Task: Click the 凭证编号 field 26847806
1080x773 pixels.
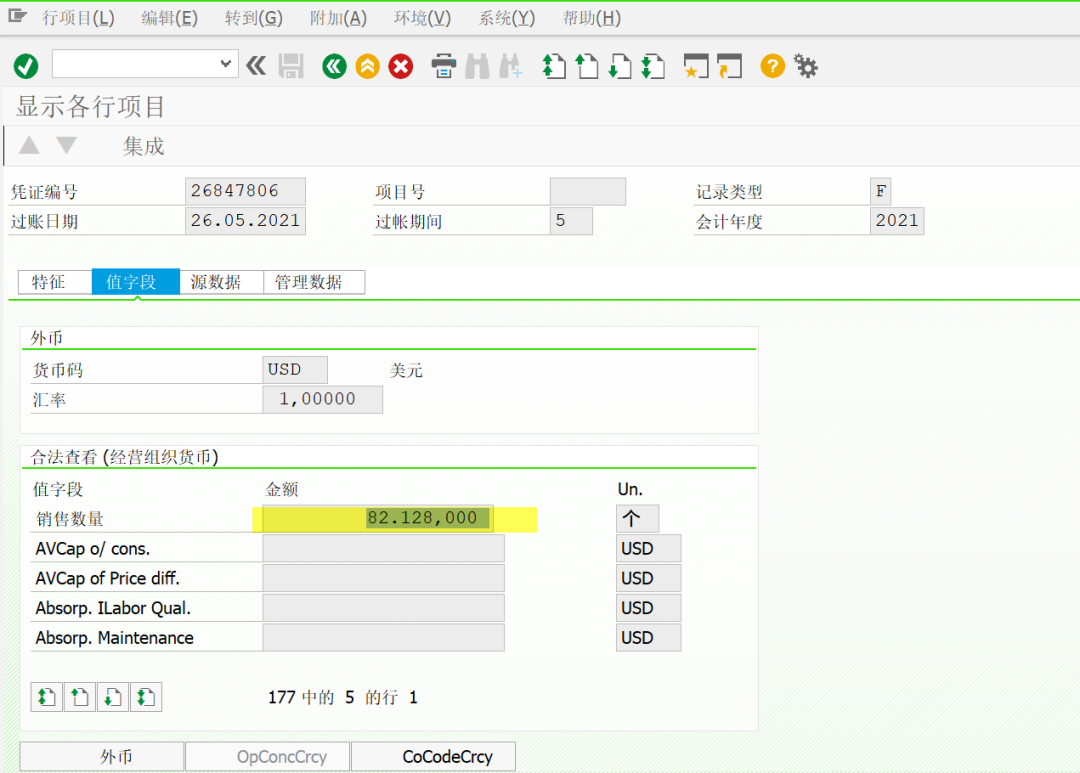Action: click(245, 191)
